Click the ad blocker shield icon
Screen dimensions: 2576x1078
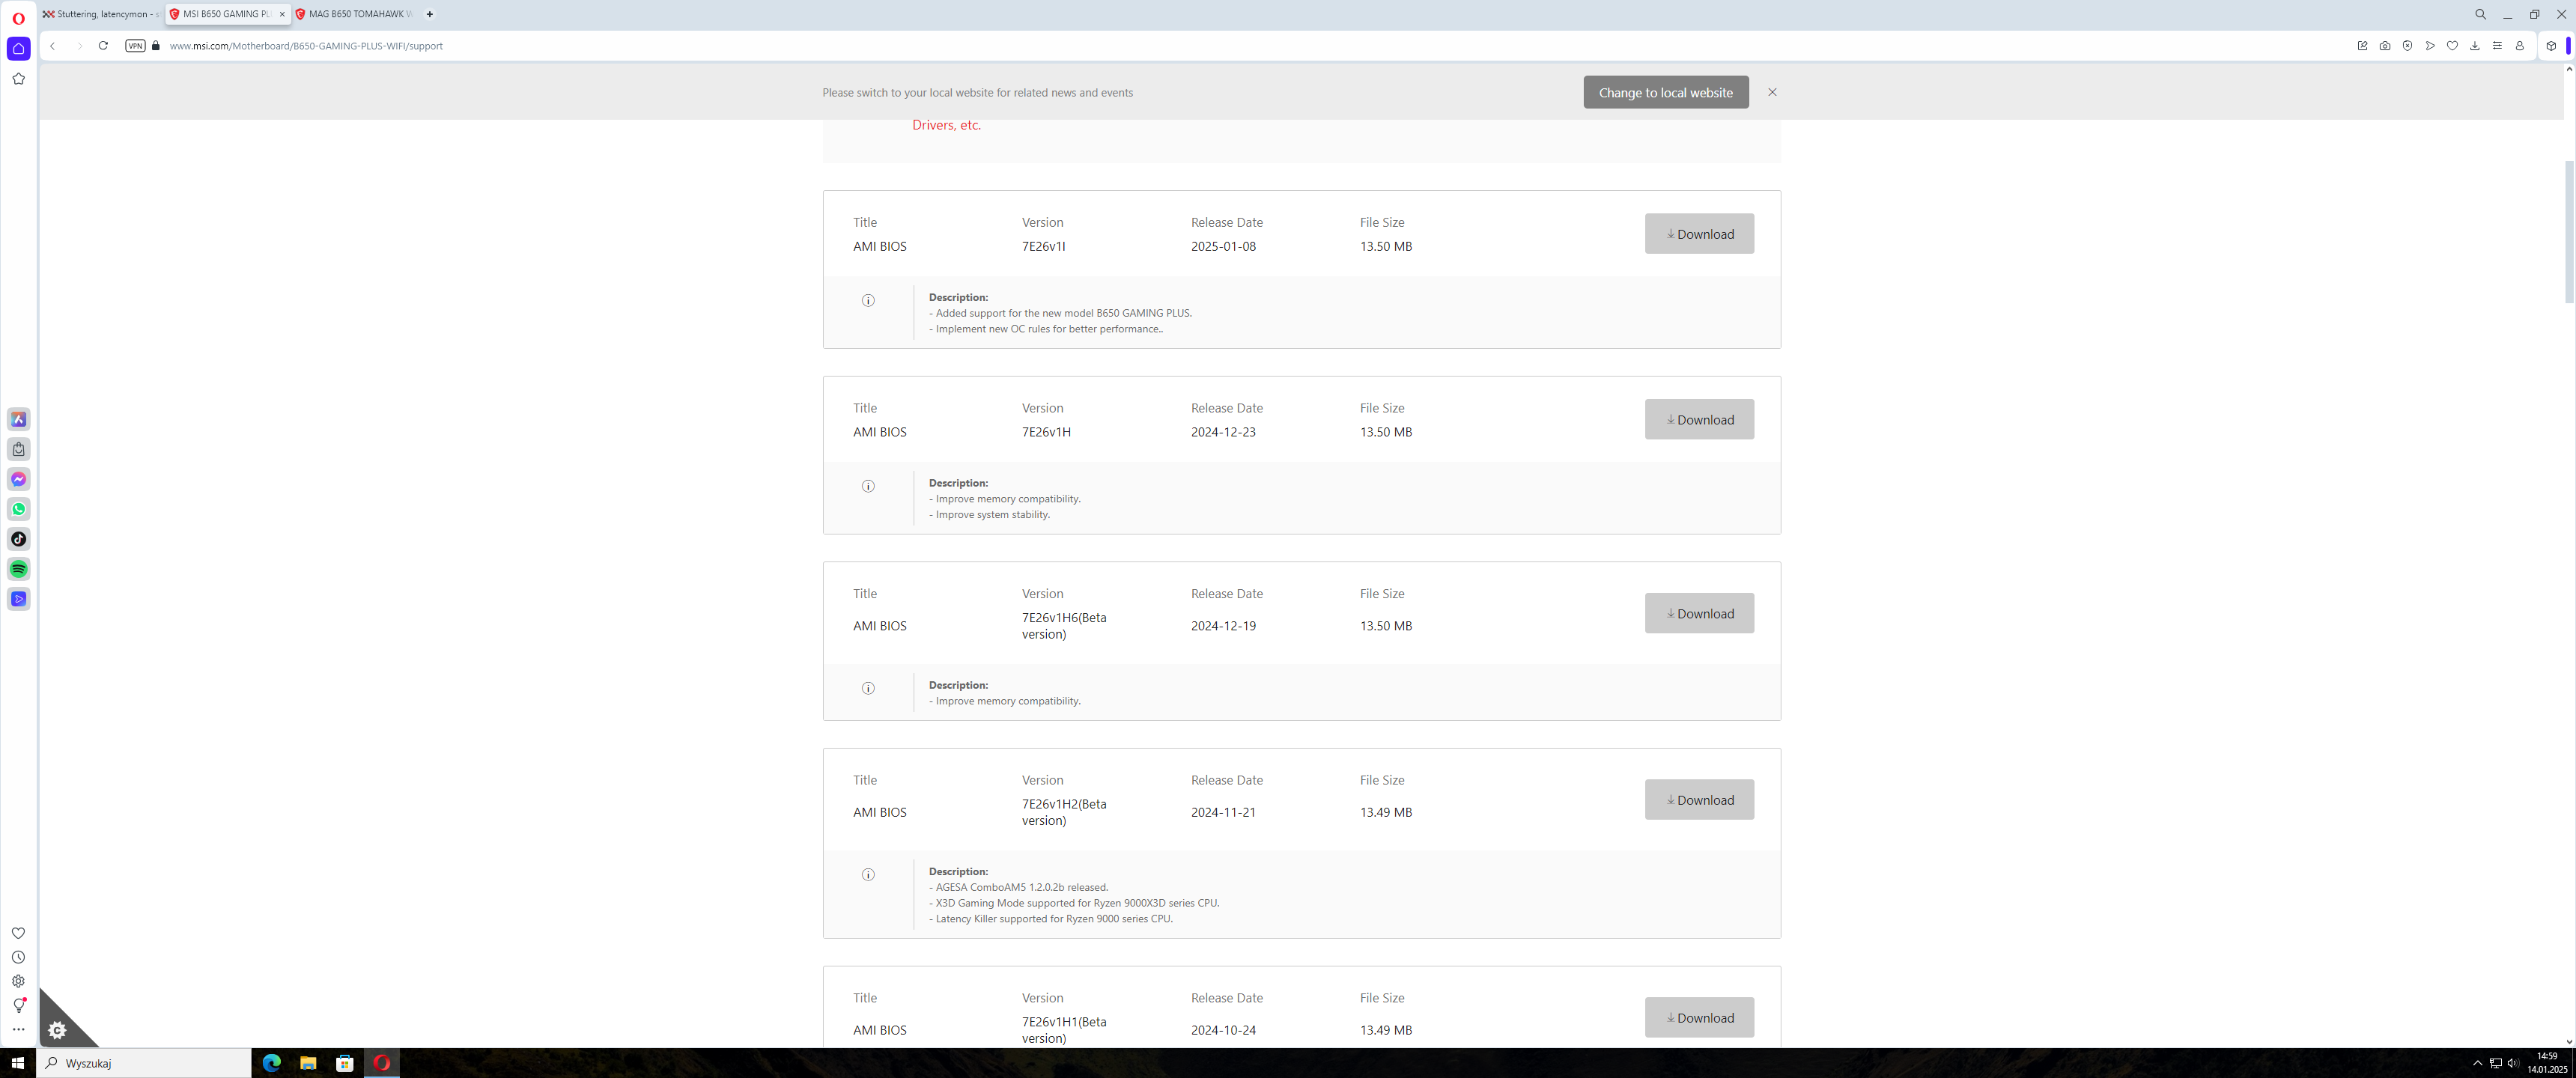pos(2407,46)
